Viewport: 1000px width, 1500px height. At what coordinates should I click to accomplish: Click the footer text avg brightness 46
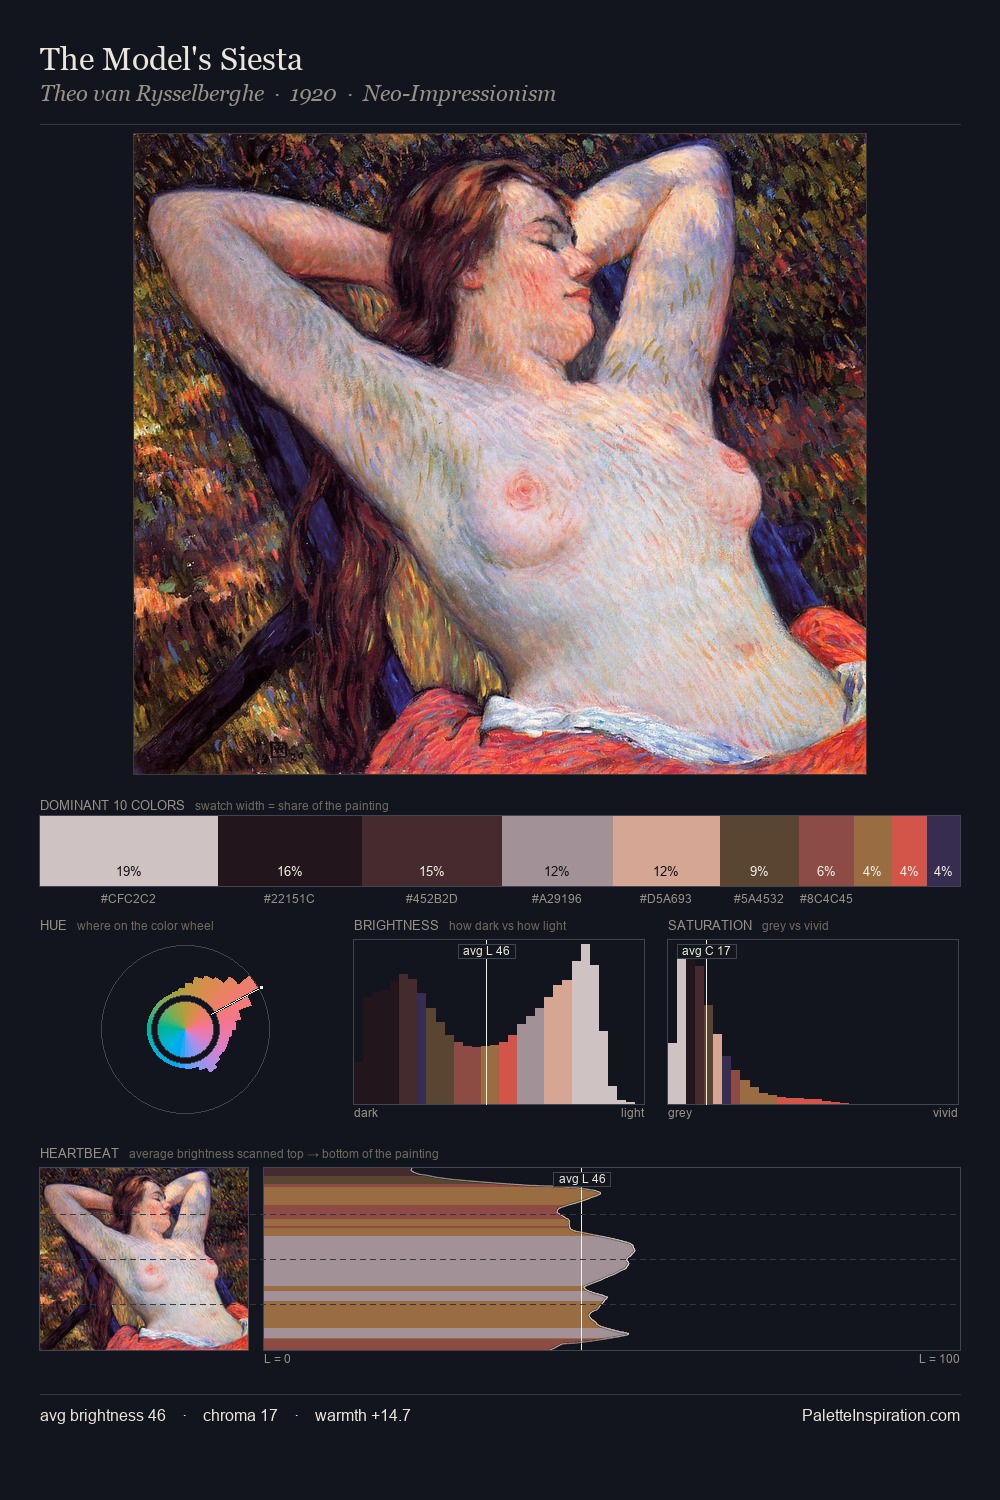pos(103,1415)
